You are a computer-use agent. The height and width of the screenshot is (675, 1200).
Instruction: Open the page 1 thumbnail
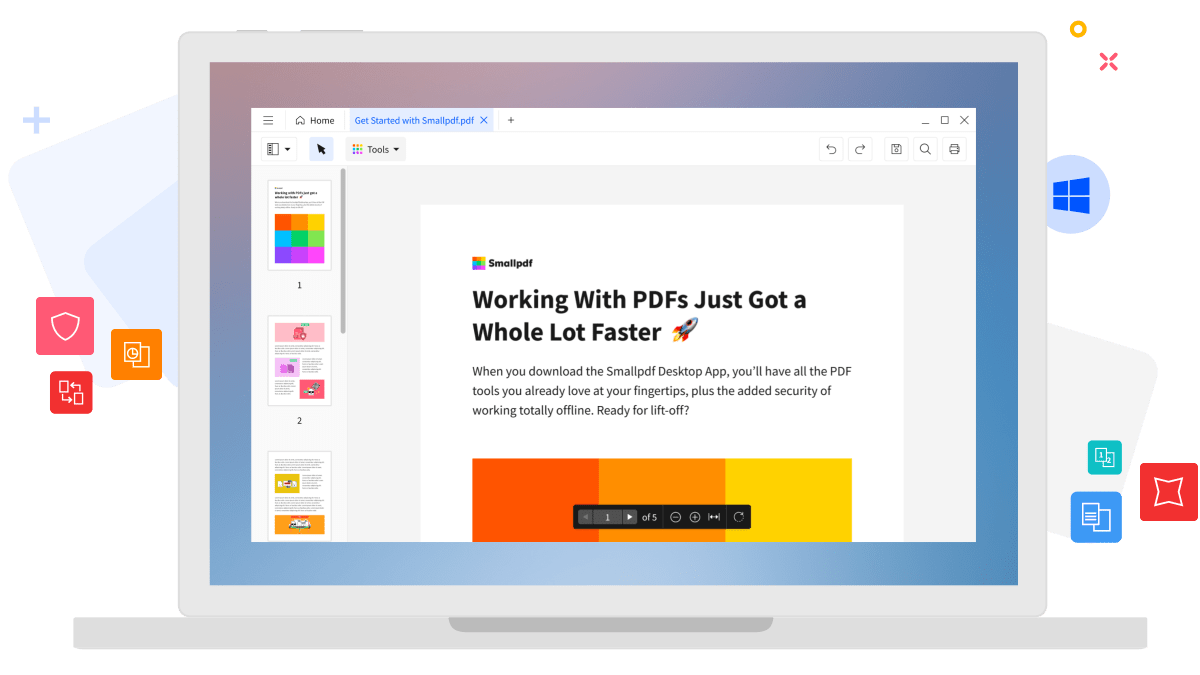(x=299, y=225)
